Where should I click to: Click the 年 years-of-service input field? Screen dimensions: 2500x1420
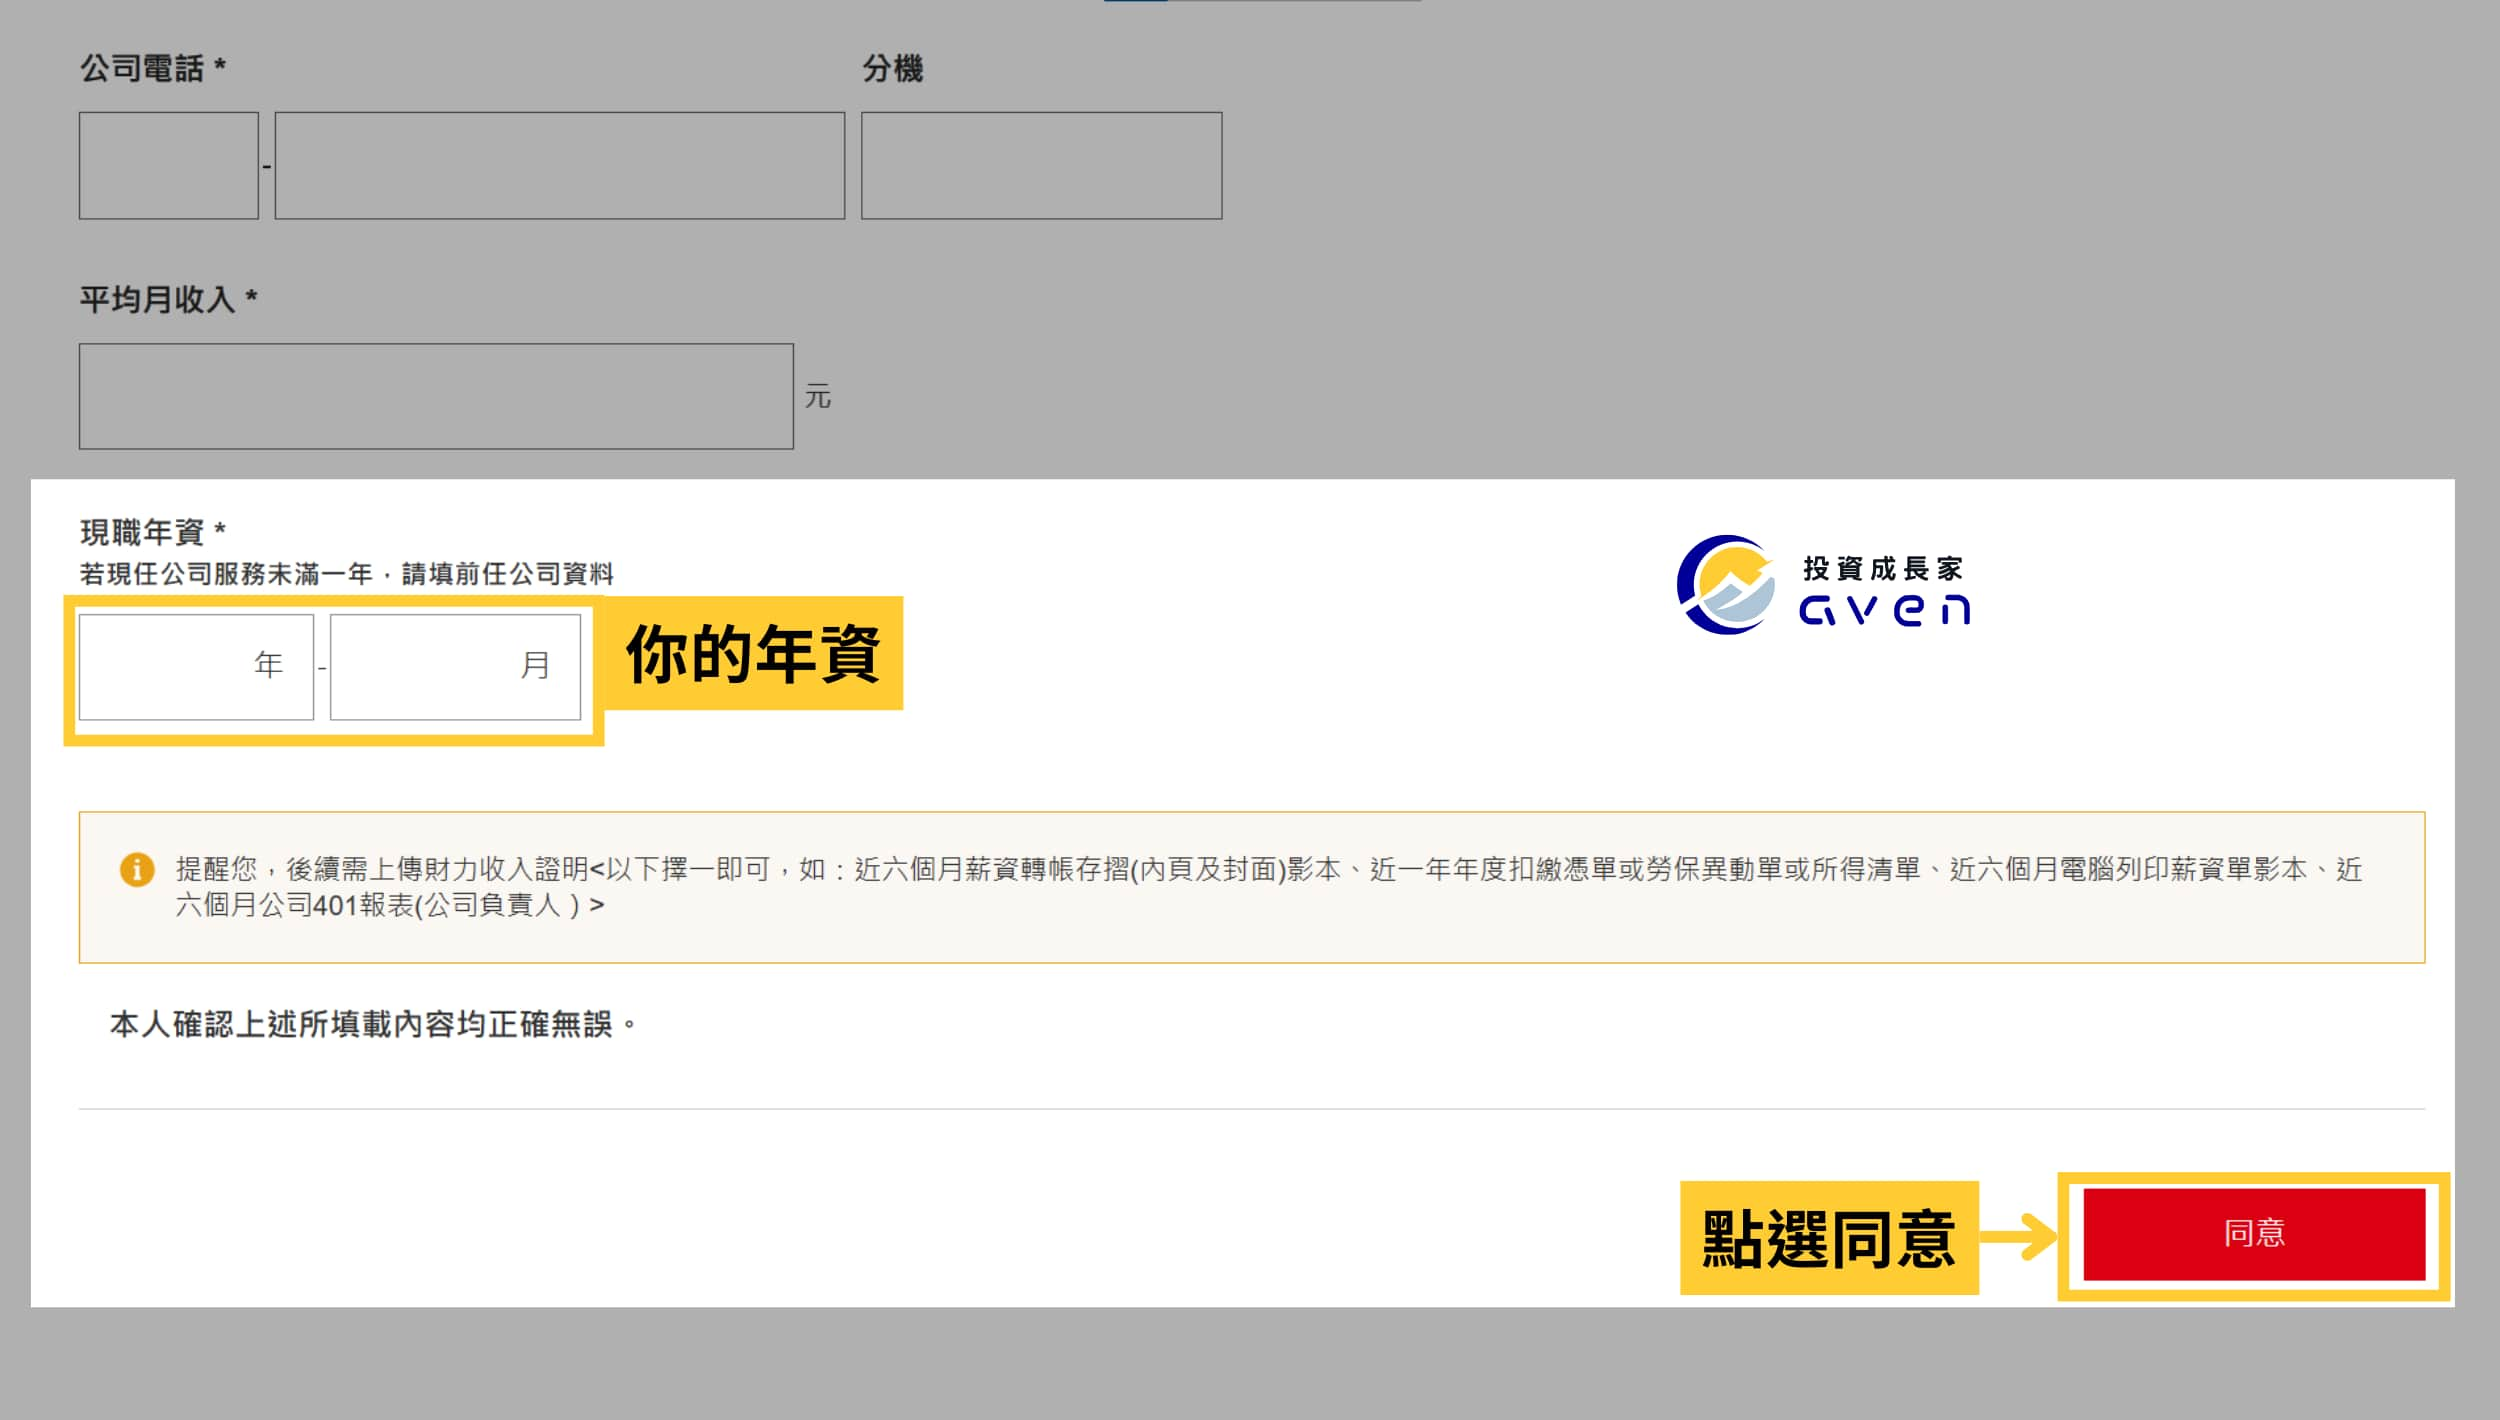click(x=196, y=666)
